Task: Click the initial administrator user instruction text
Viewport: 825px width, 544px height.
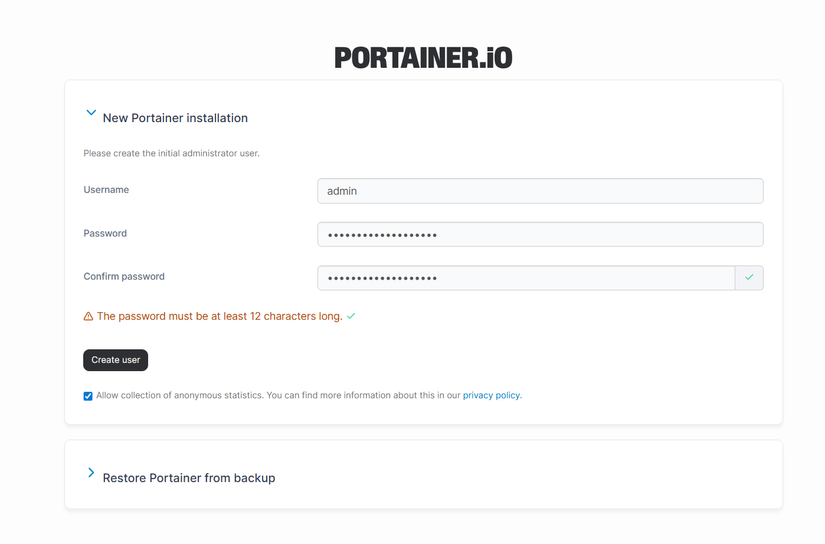Action: (x=171, y=154)
